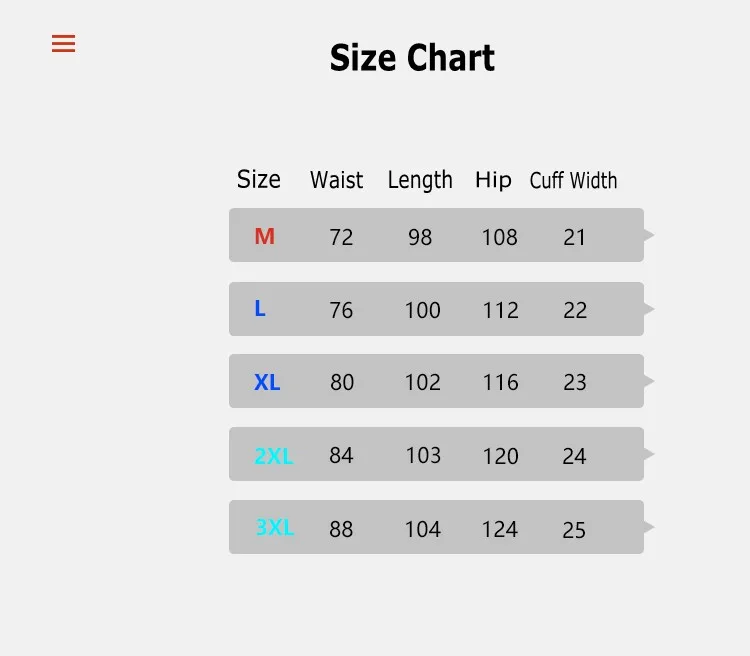The height and width of the screenshot is (656, 750).
Task: Click the Size Chart title
Action: tap(412, 58)
